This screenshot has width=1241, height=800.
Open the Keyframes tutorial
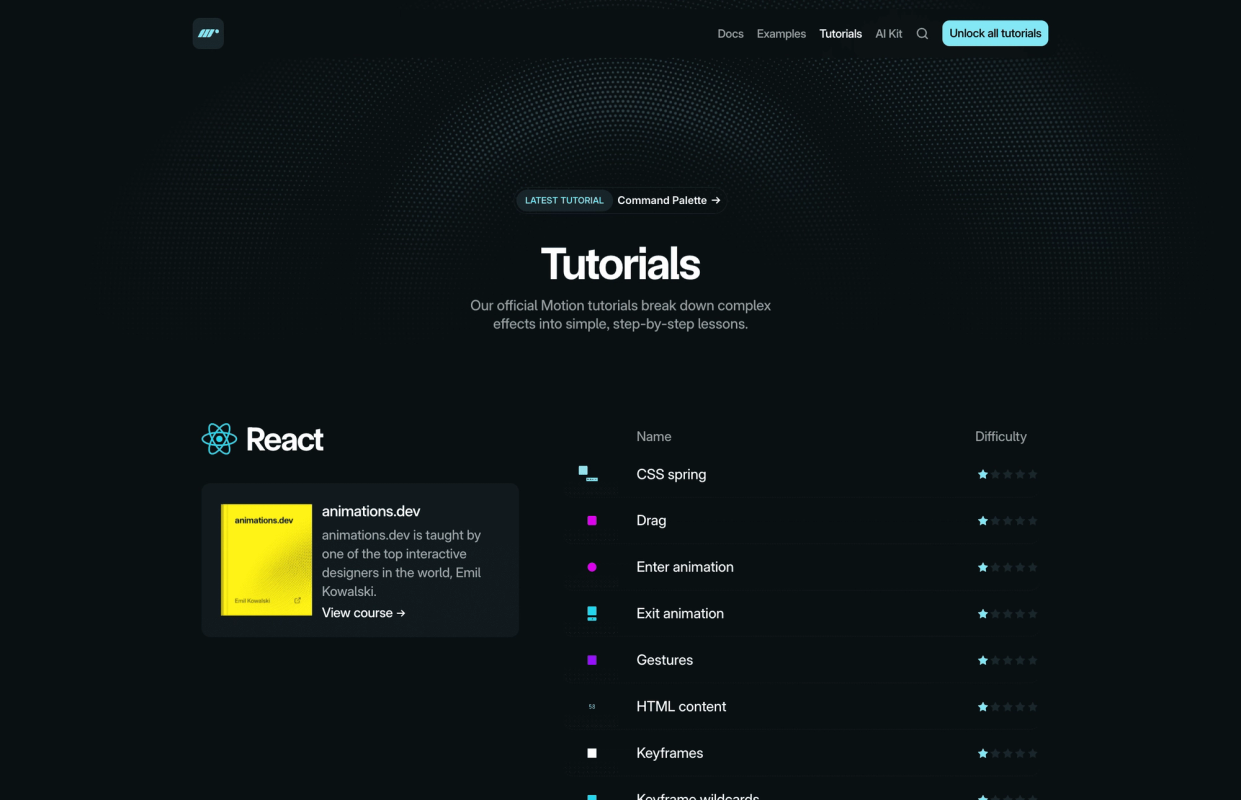coord(669,753)
